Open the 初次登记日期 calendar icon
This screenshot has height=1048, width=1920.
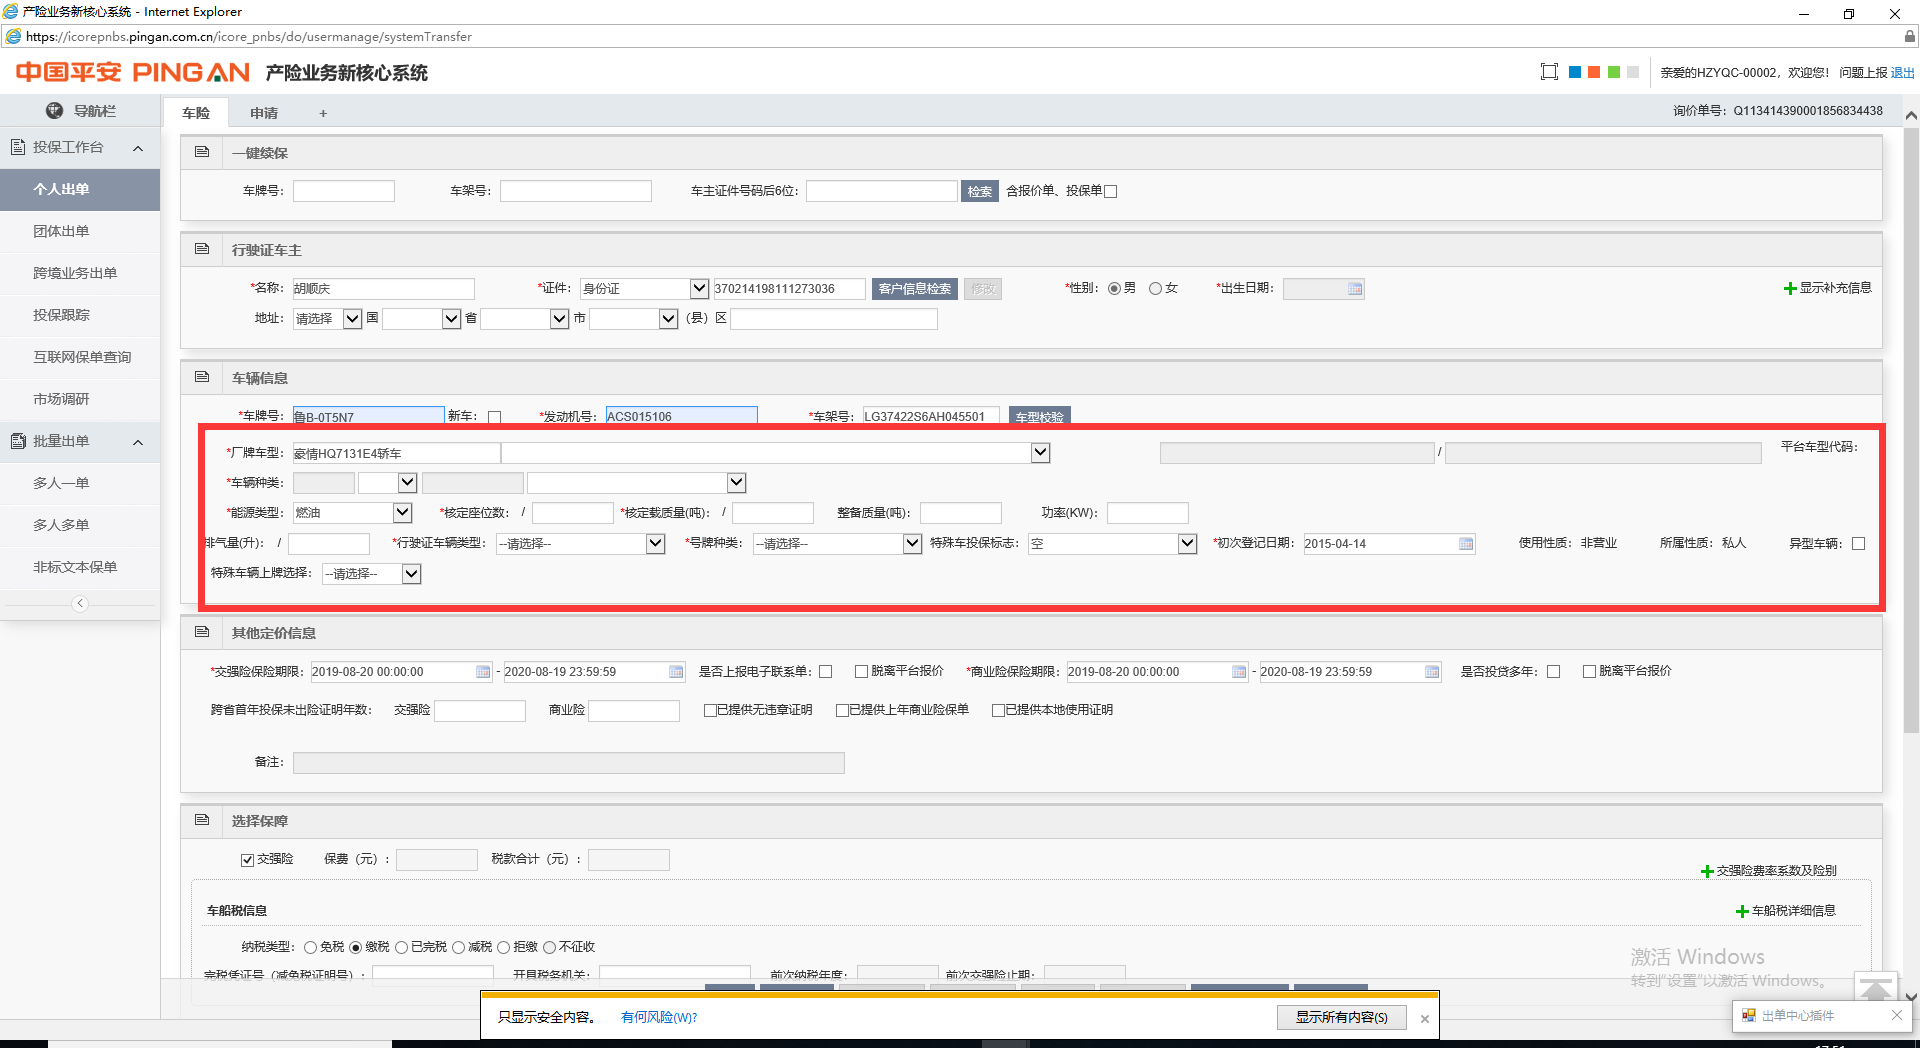1466,544
